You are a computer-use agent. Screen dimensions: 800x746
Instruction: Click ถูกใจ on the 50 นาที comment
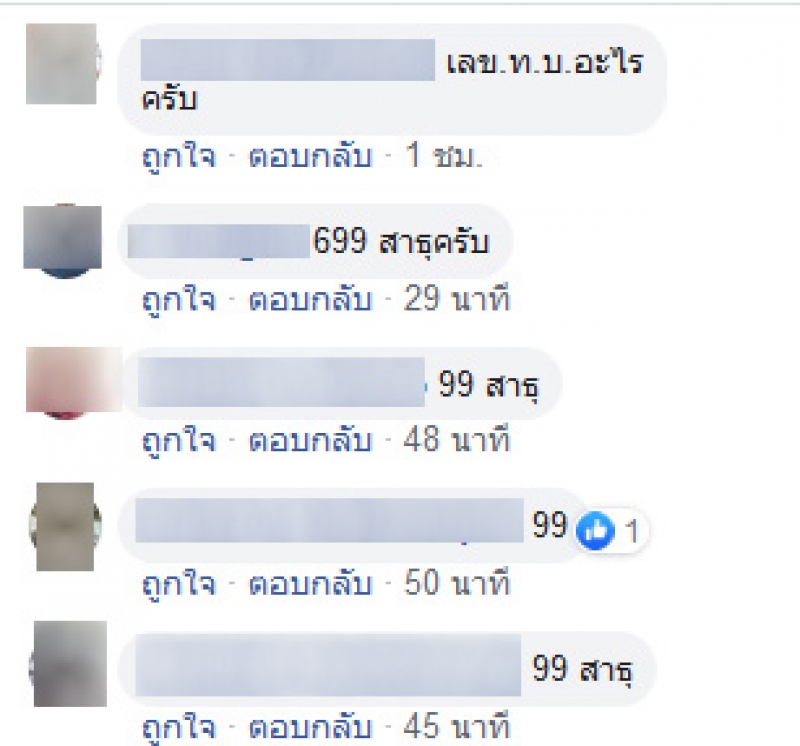coord(179,583)
